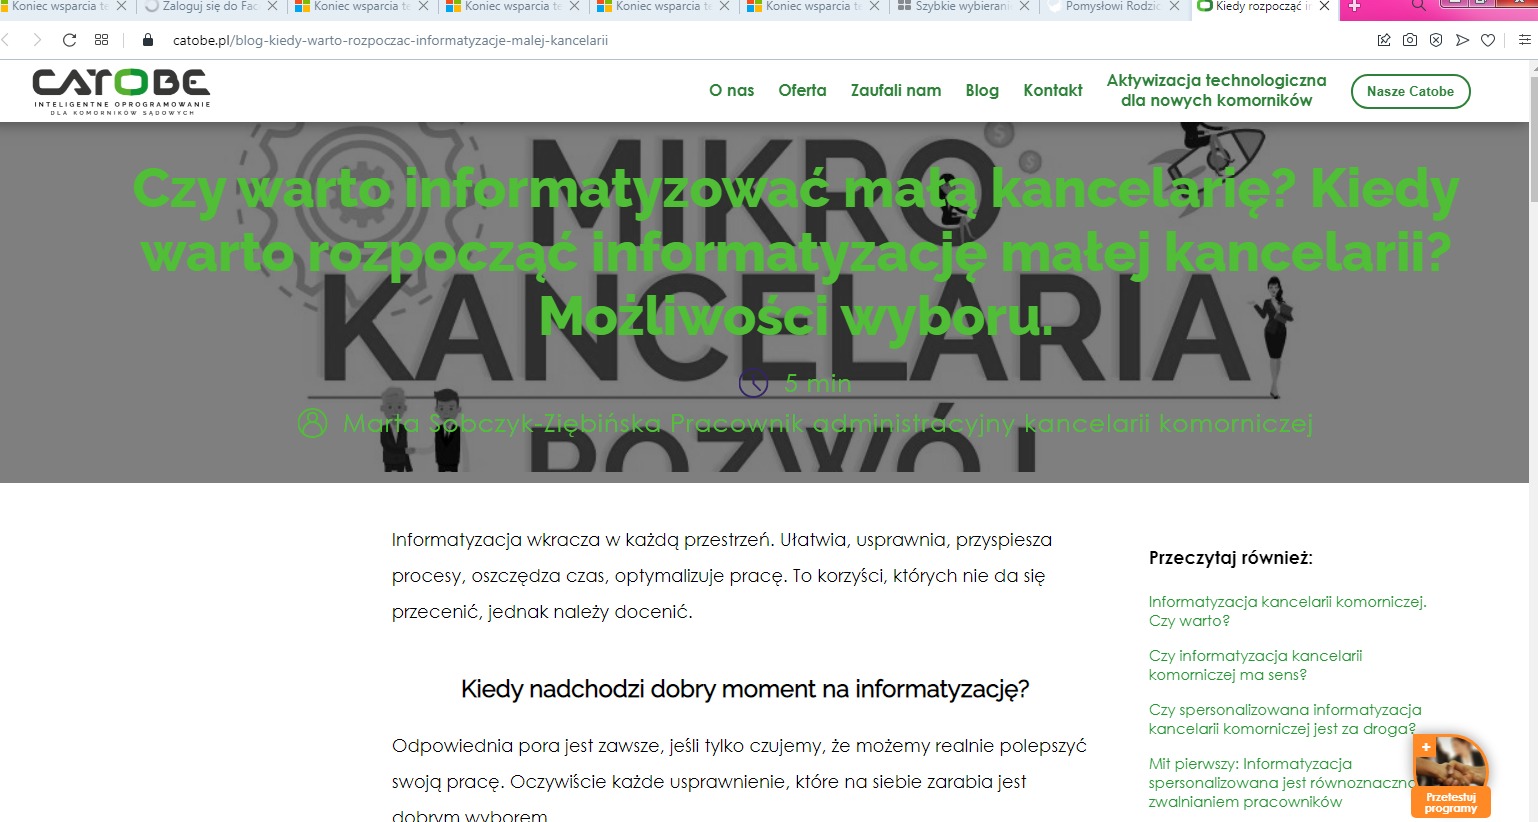Bookmark the page using the heart icon
Viewport: 1538px width, 822px height.
[1488, 40]
